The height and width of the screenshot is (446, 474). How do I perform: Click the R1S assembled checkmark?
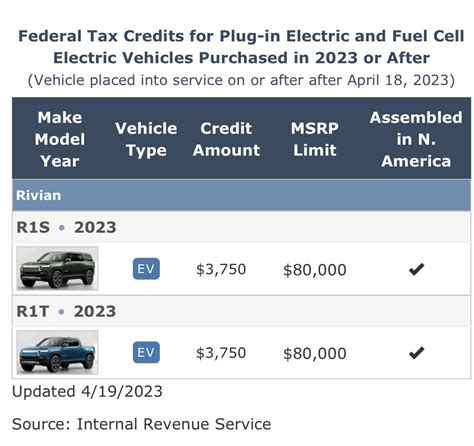[x=416, y=269]
